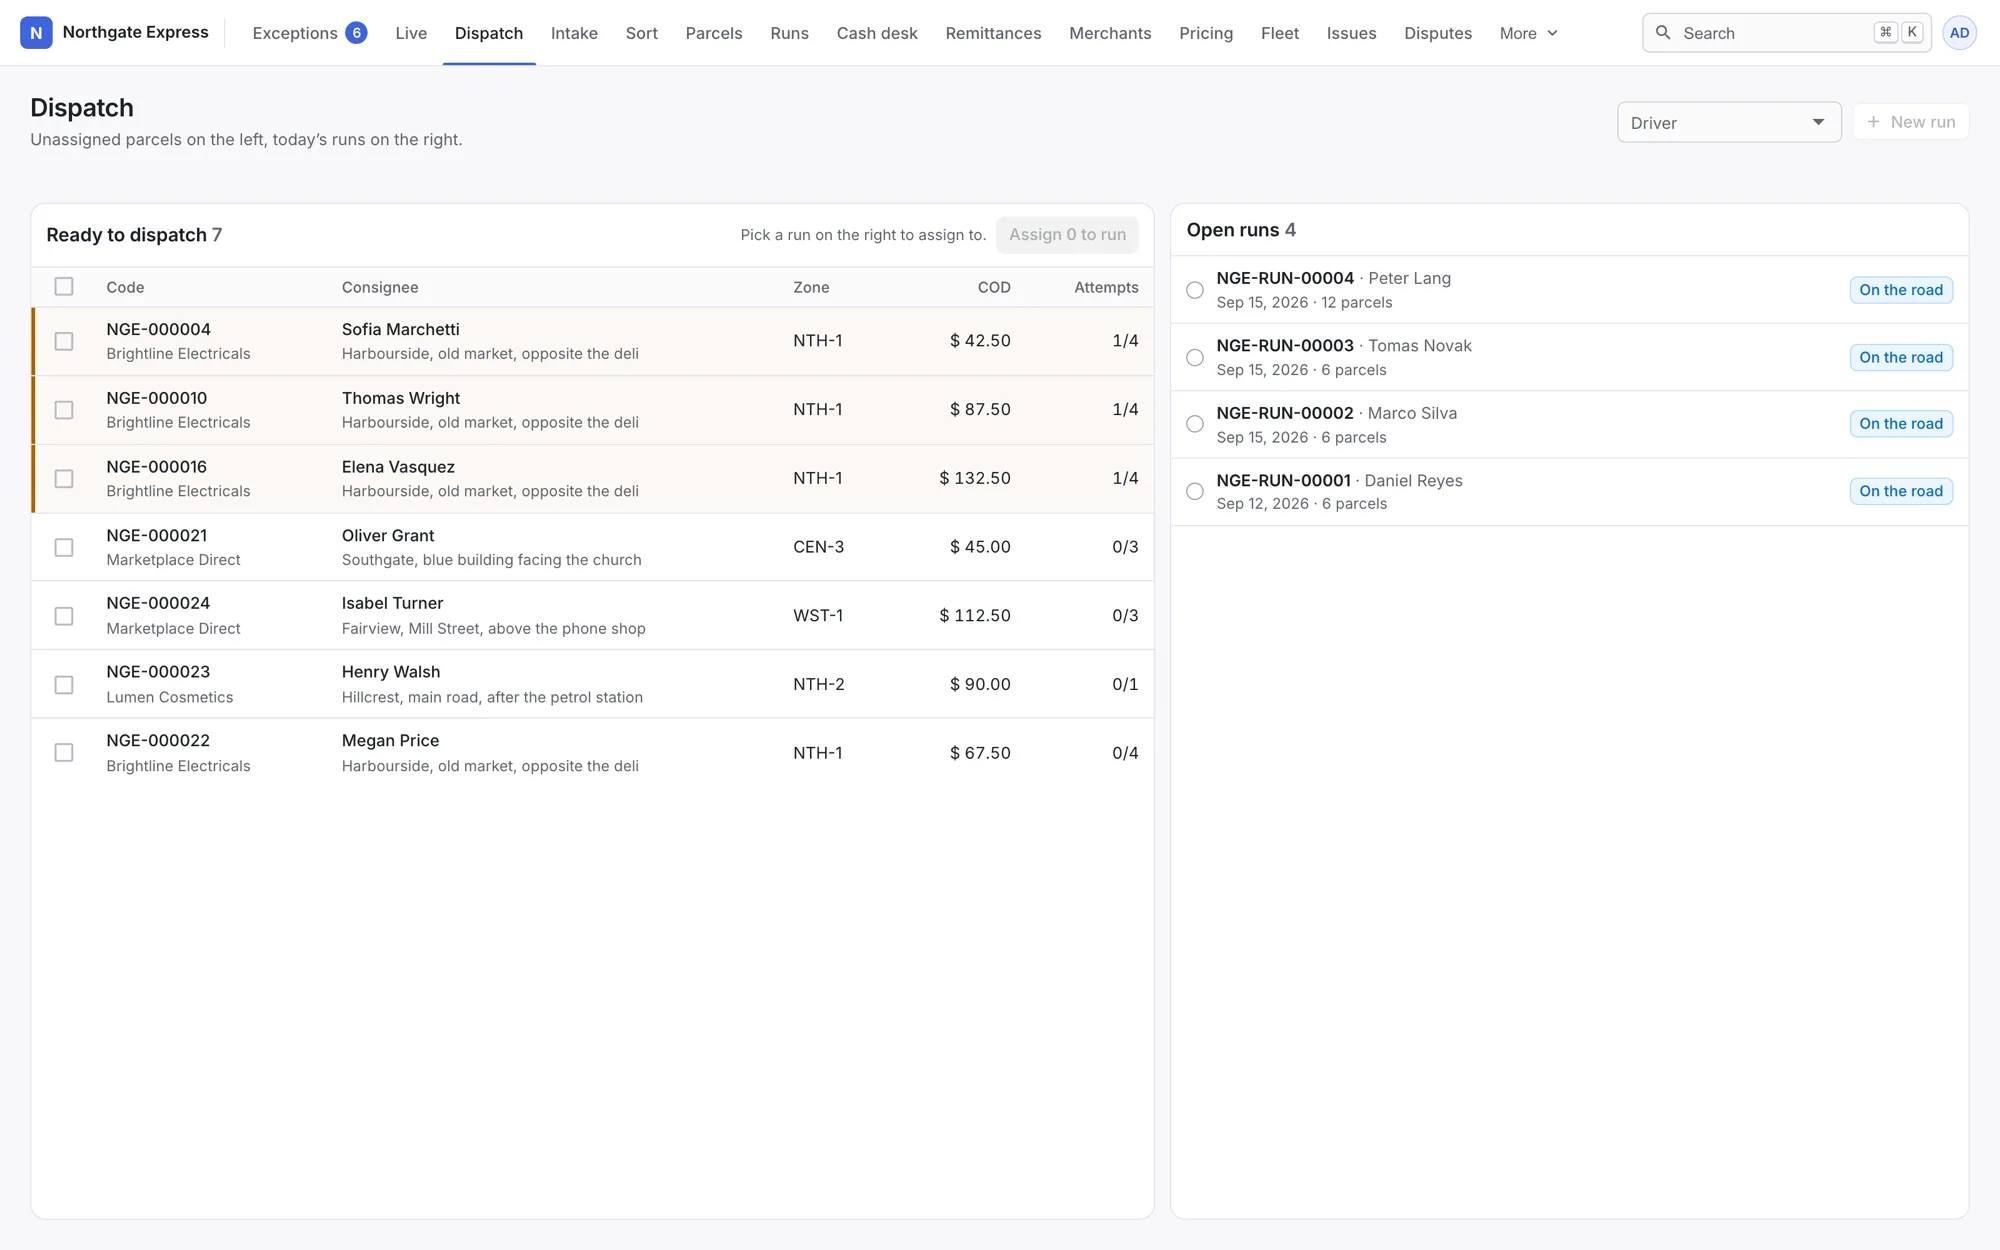Image resolution: width=2000 pixels, height=1250 pixels.
Task: Expand the More navigation menu
Action: (x=1528, y=33)
